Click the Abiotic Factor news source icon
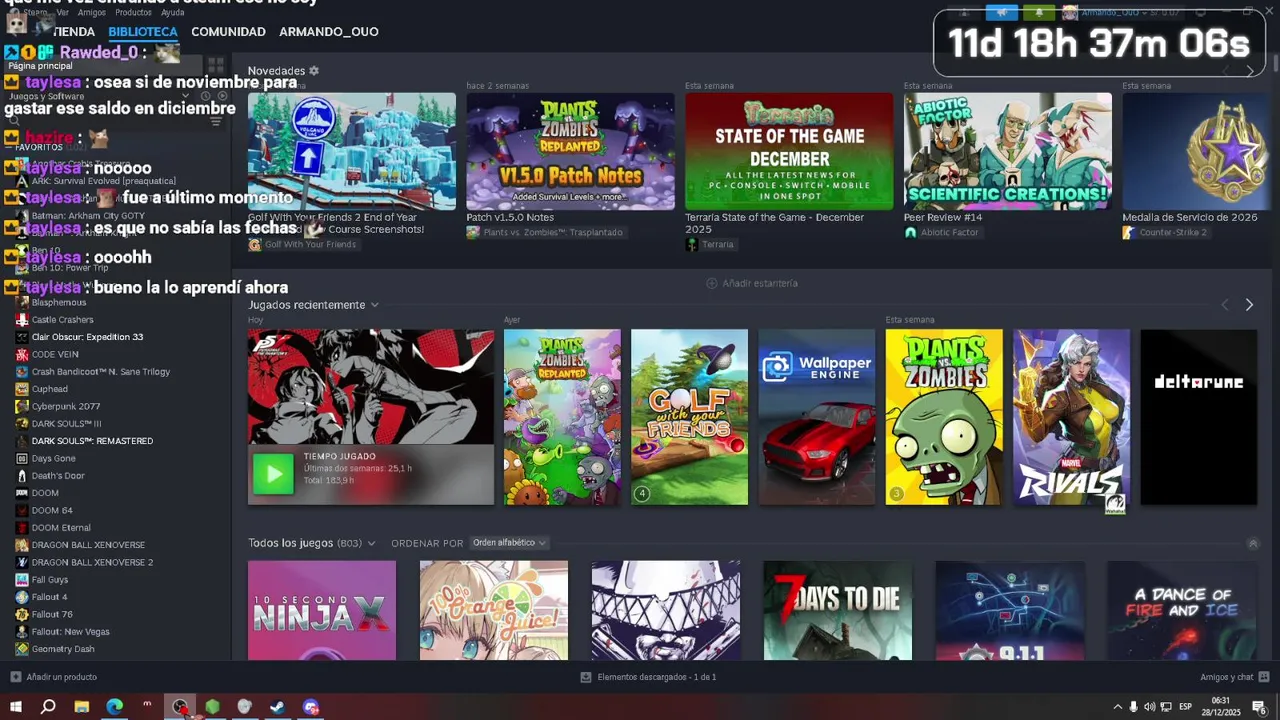This screenshot has width=1280, height=720. coord(910,232)
